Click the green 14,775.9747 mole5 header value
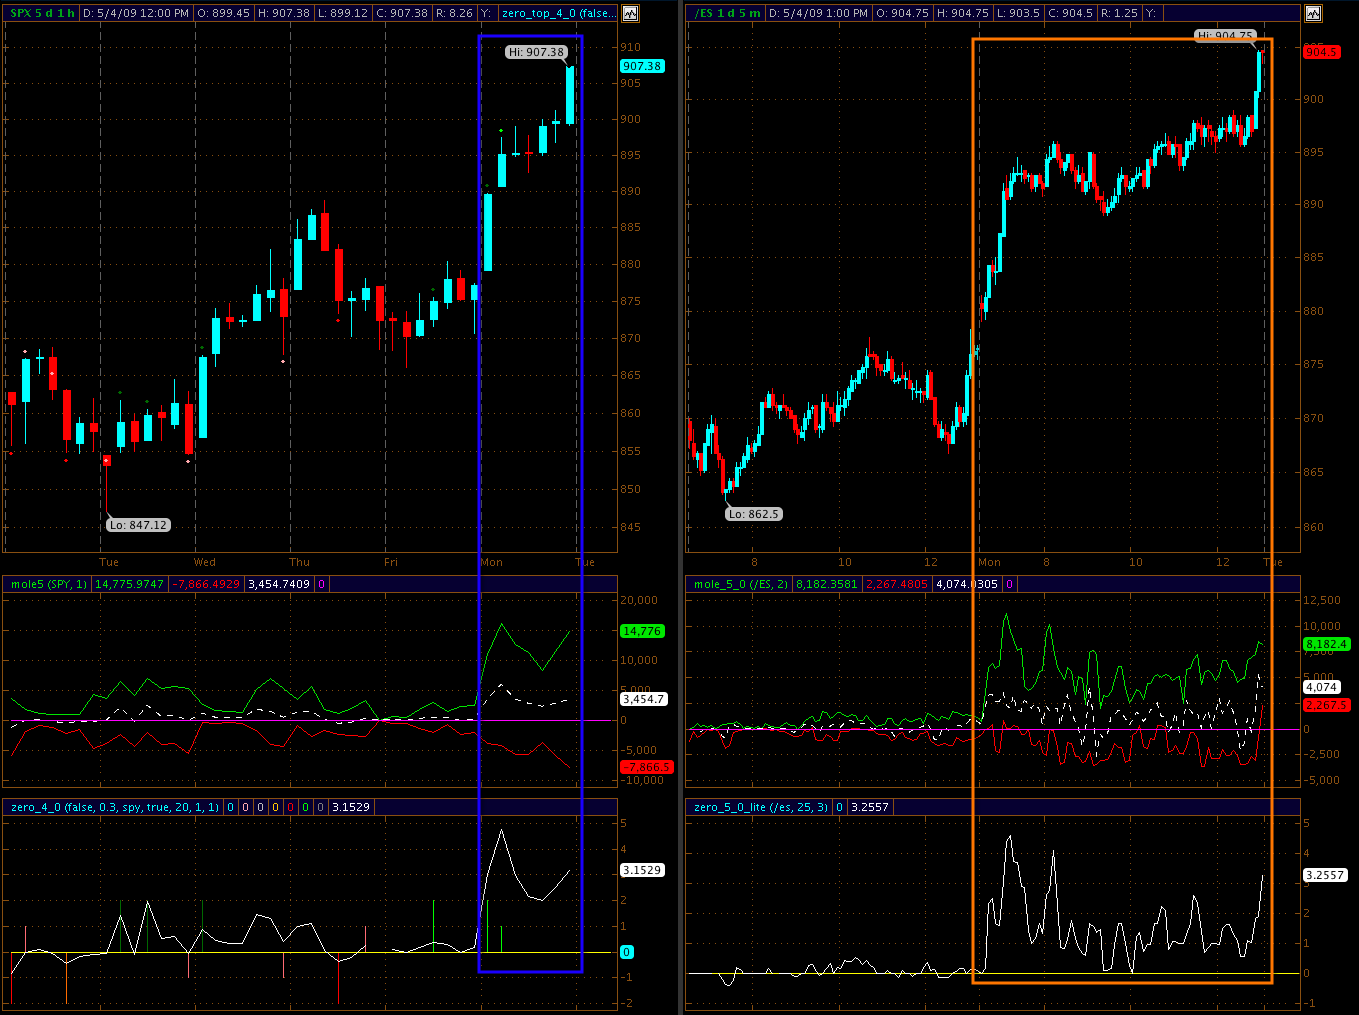1359x1015 pixels. (129, 584)
